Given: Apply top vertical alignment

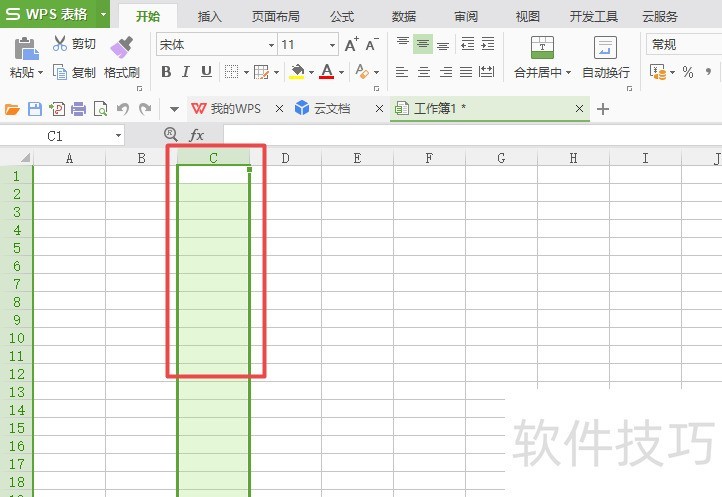Looking at the screenshot, I should (x=403, y=43).
